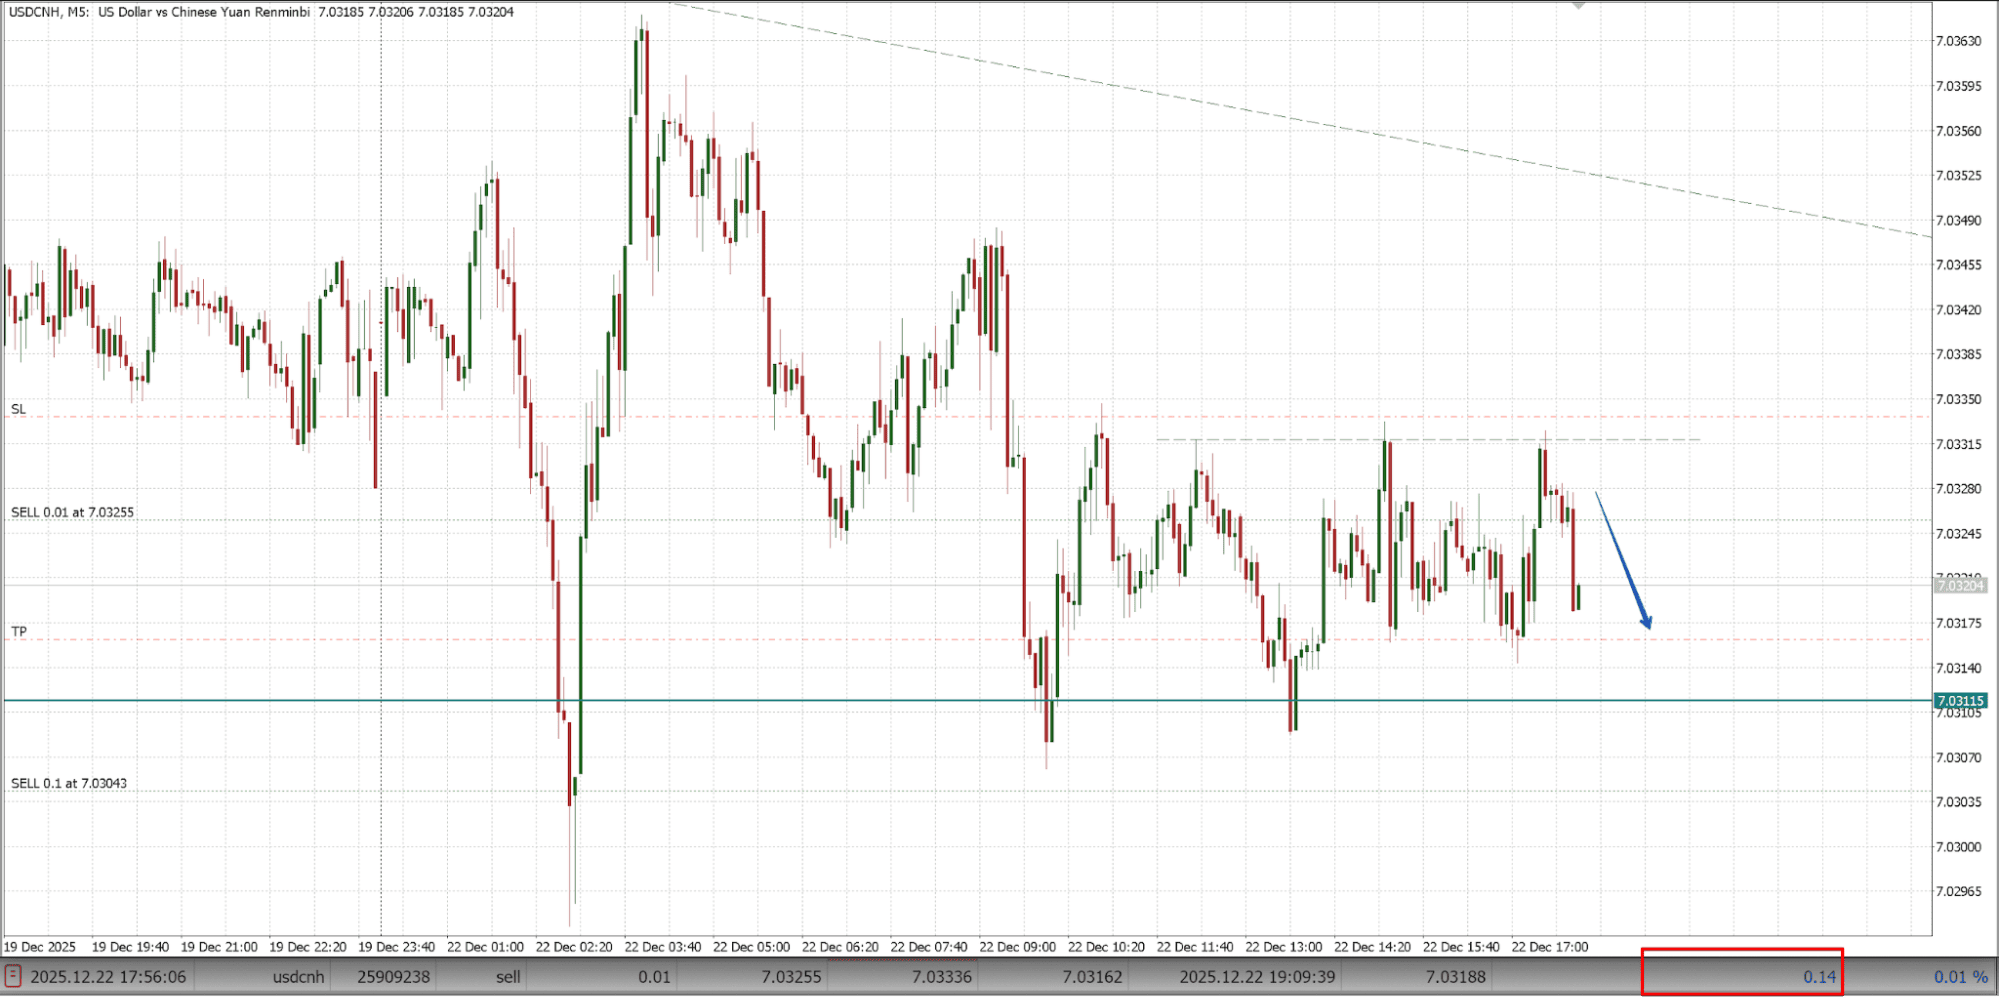
Task: Click the 7.03630 price scale label
Action: pyautogui.click(x=1958, y=41)
